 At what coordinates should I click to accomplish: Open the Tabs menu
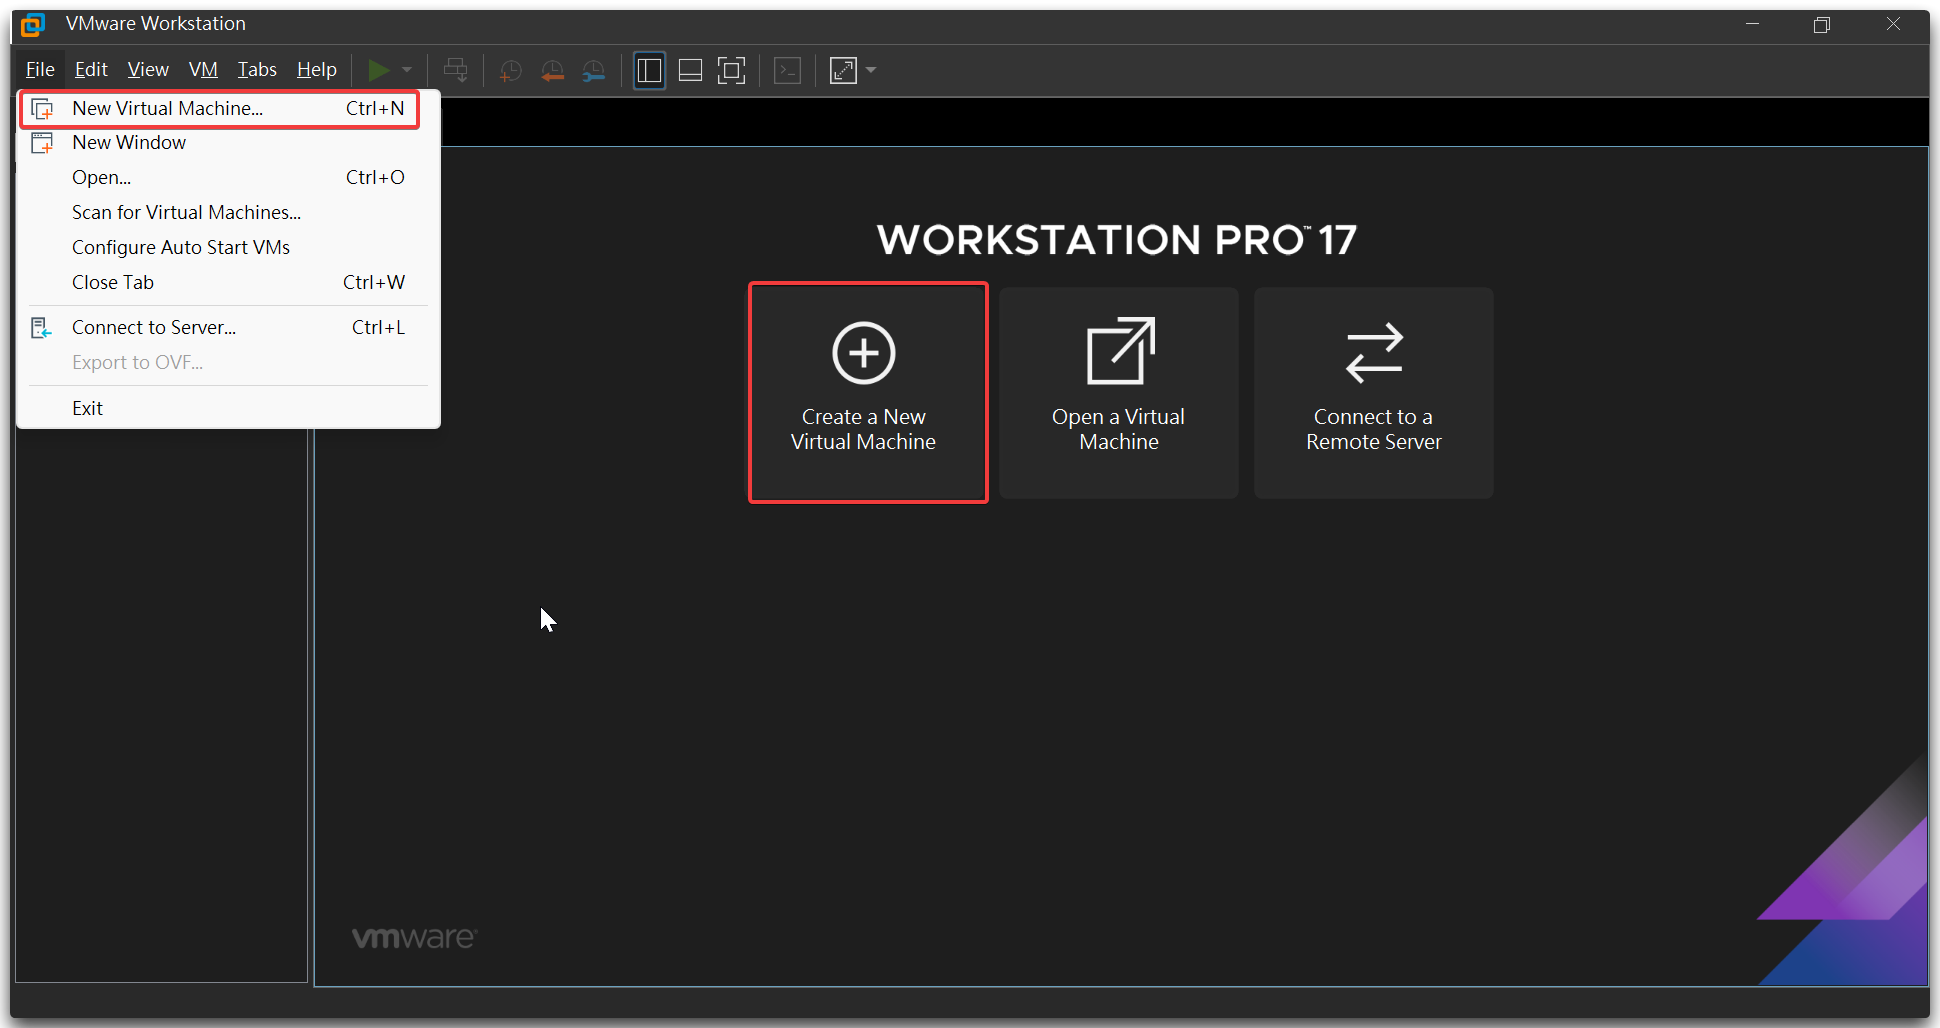[x=257, y=69]
